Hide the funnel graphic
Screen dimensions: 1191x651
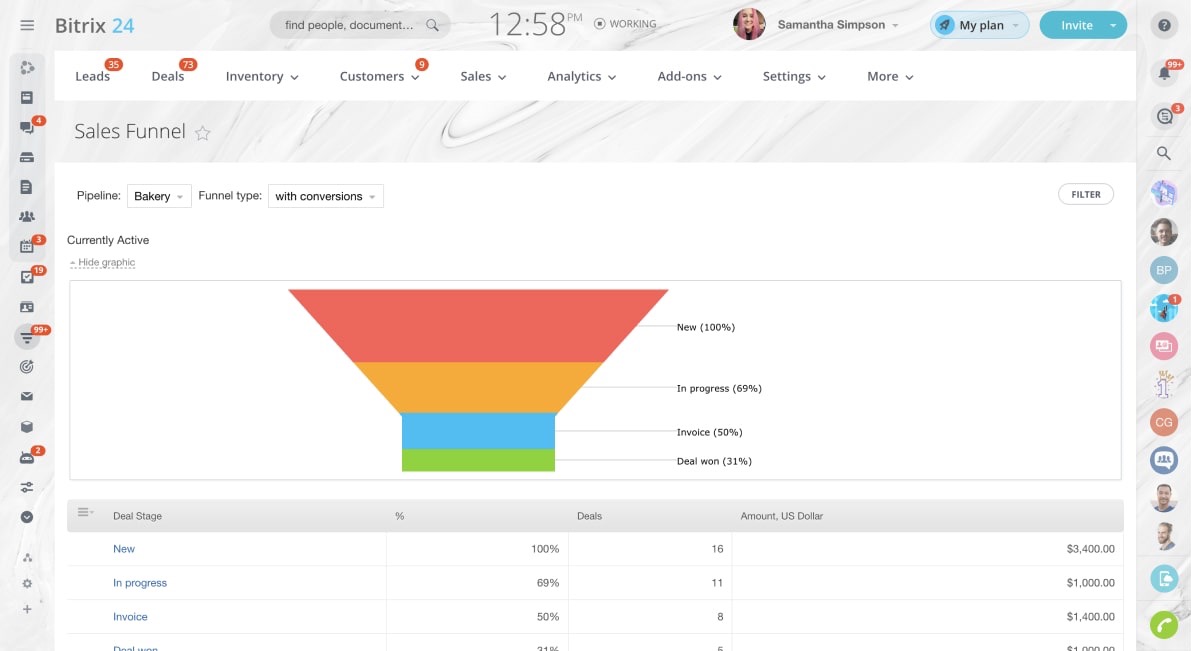point(105,263)
